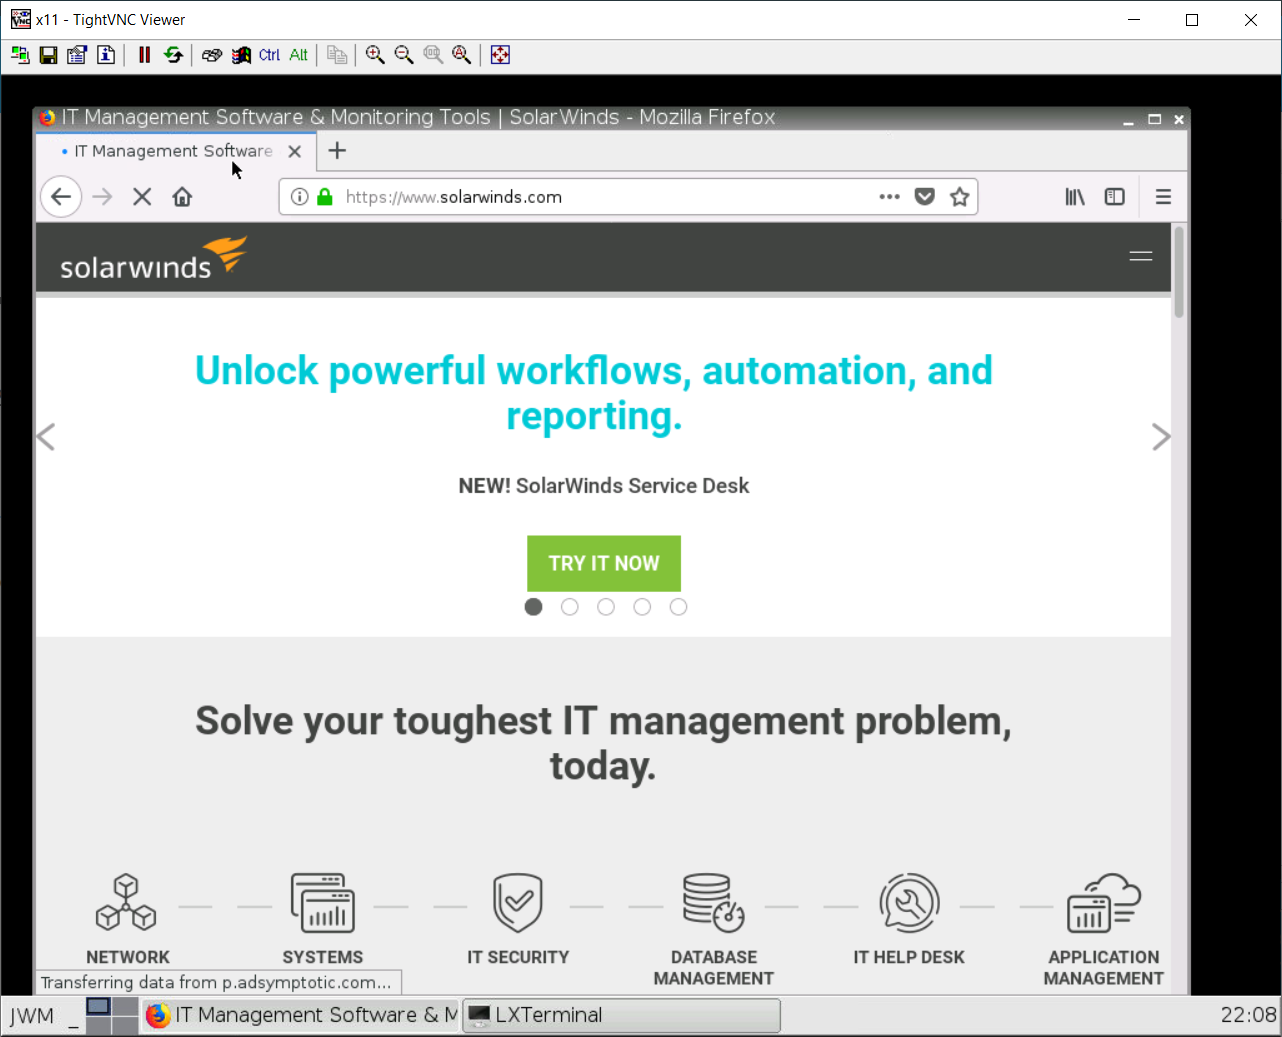Pause the TightVNC session with Pause icon
1282x1037 pixels.
144,55
